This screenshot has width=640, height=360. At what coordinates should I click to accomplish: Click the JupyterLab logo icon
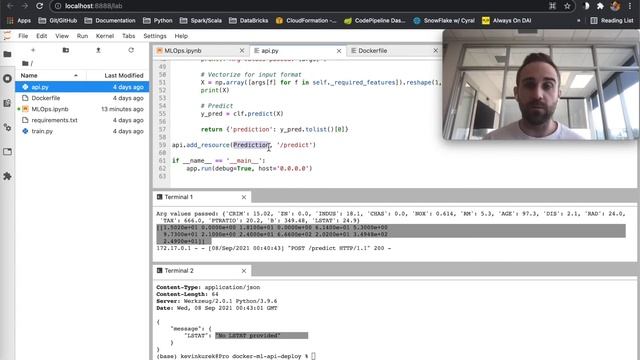[7, 36]
